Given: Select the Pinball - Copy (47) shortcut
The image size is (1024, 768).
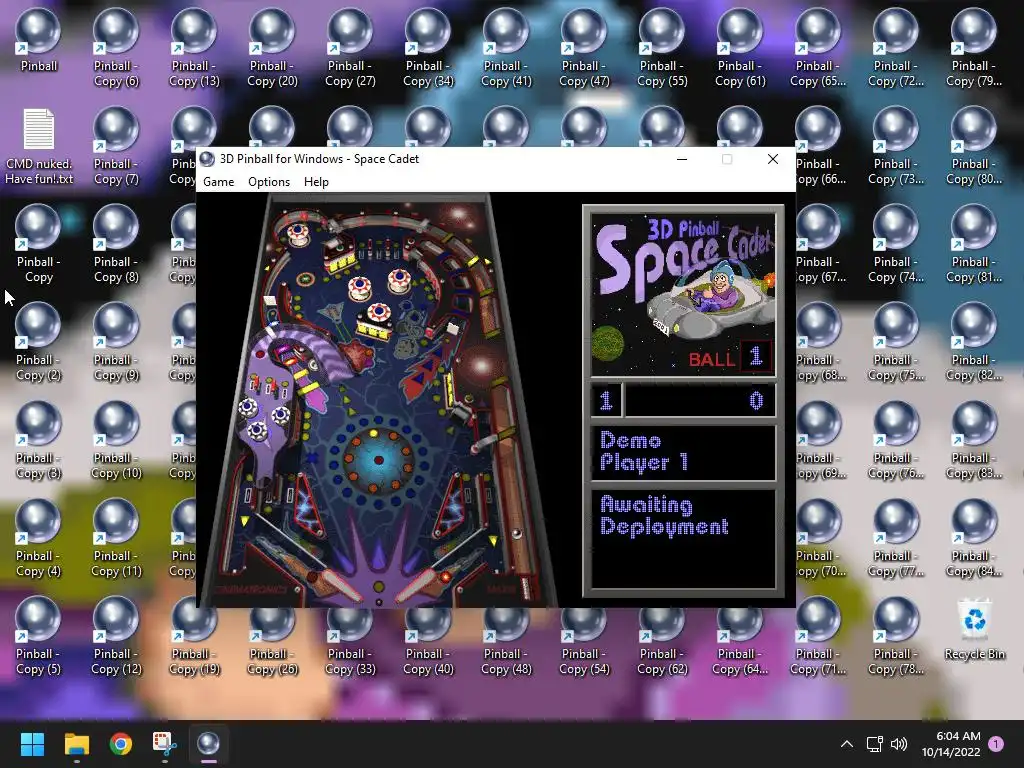Looking at the screenshot, I should coord(584,48).
